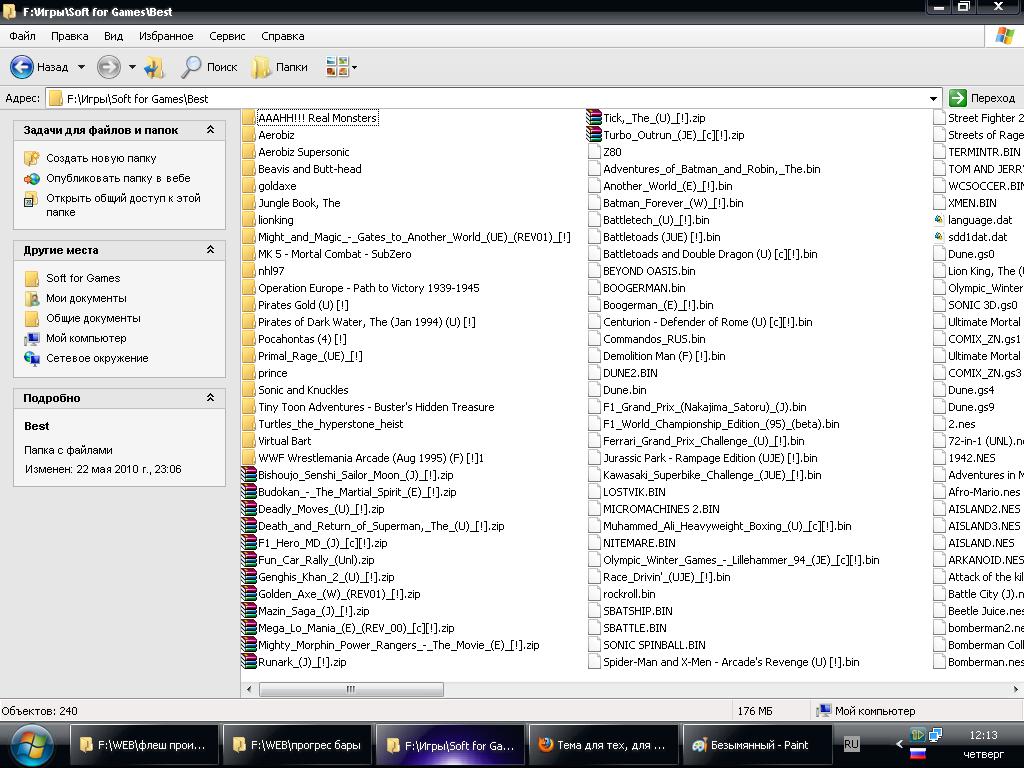
Task: Click the RU language indicator
Action: [852, 744]
